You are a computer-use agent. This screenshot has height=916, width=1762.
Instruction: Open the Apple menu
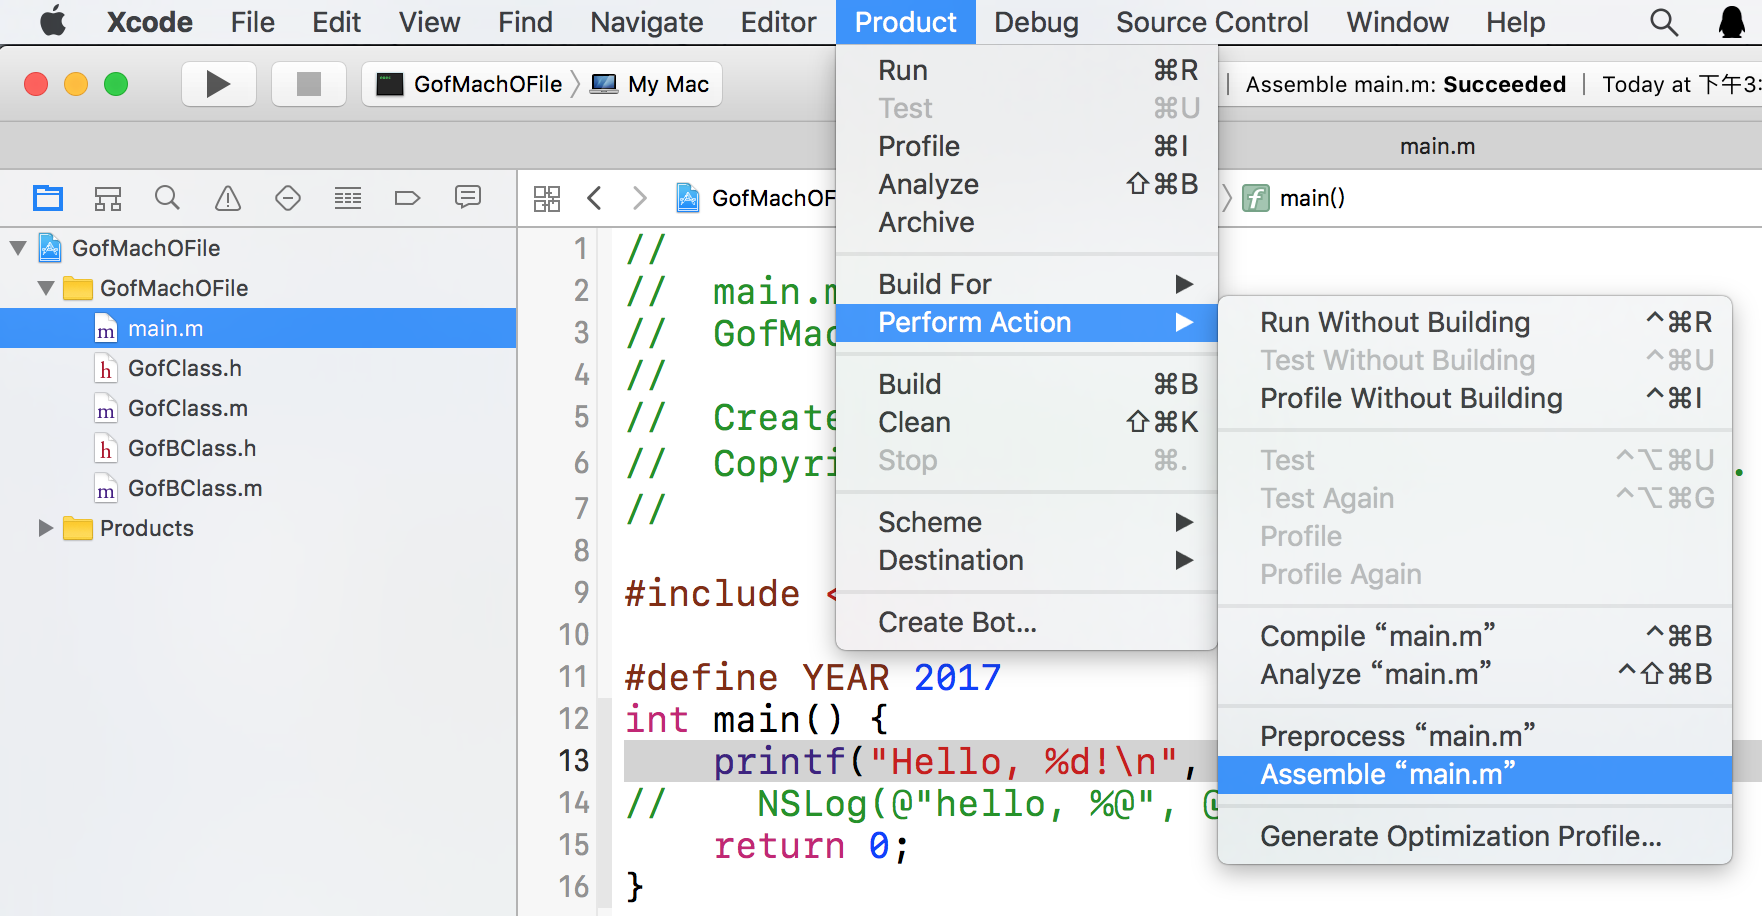click(x=52, y=21)
